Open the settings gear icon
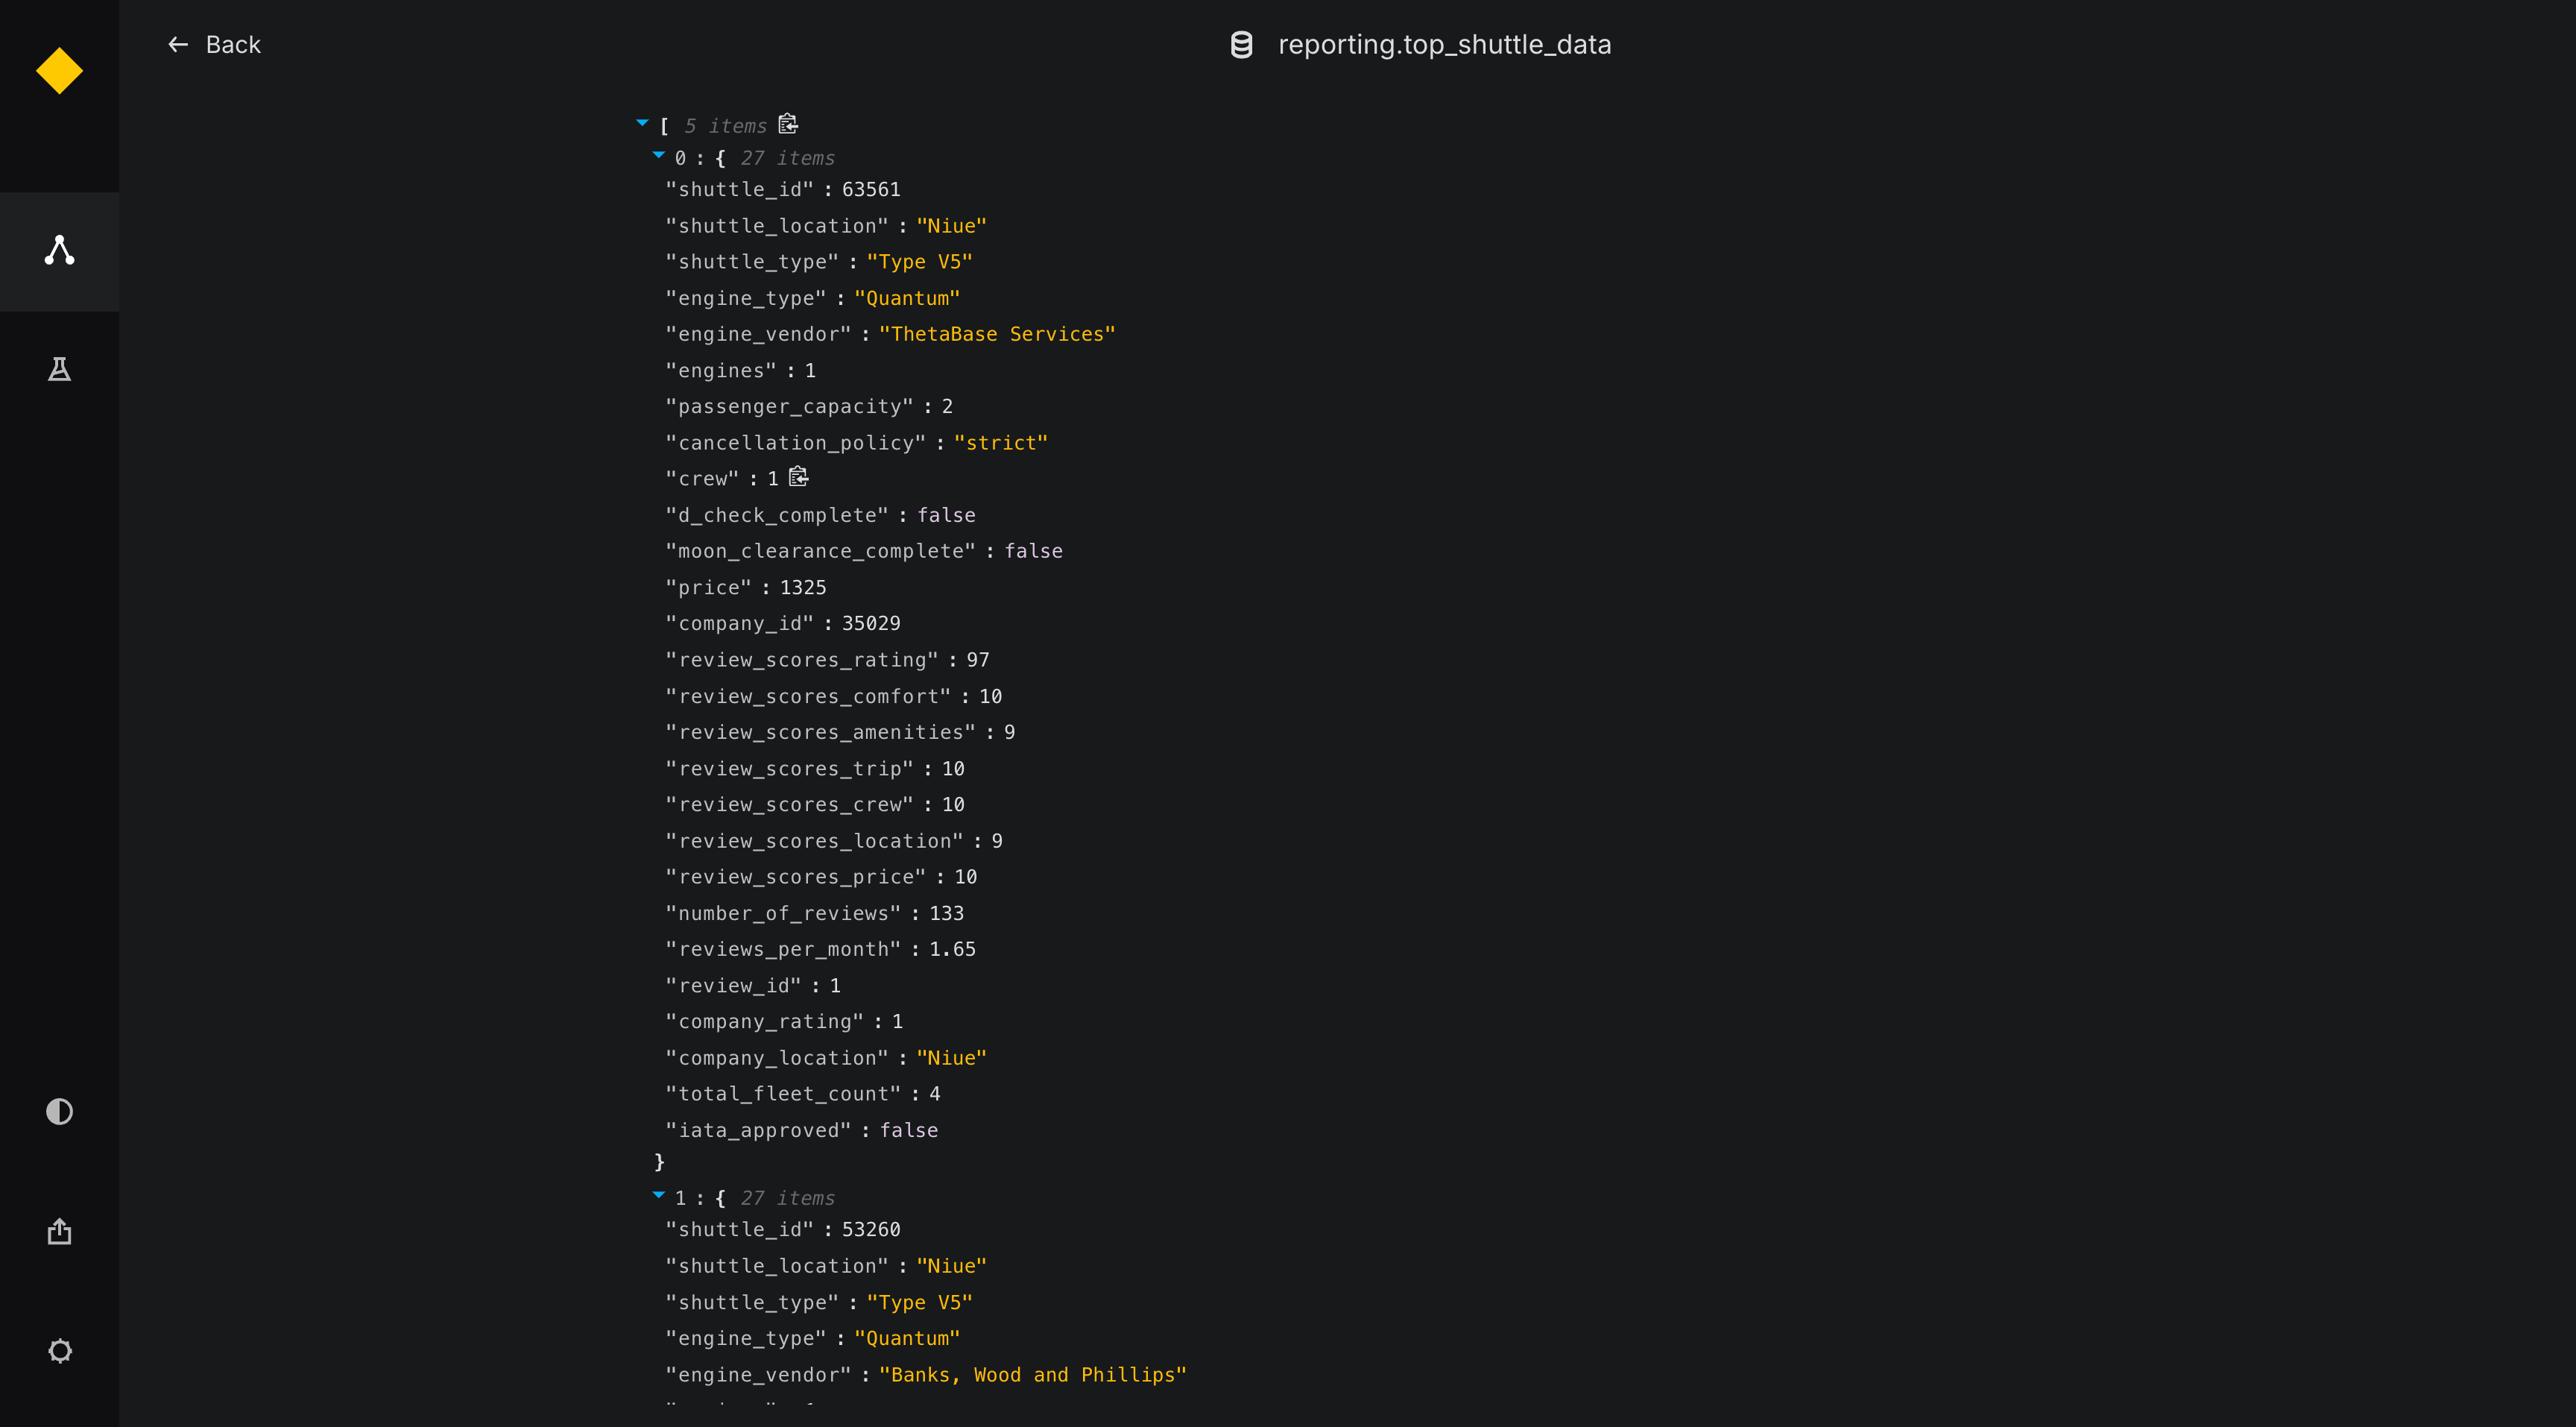 pyautogui.click(x=59, y=1351)
